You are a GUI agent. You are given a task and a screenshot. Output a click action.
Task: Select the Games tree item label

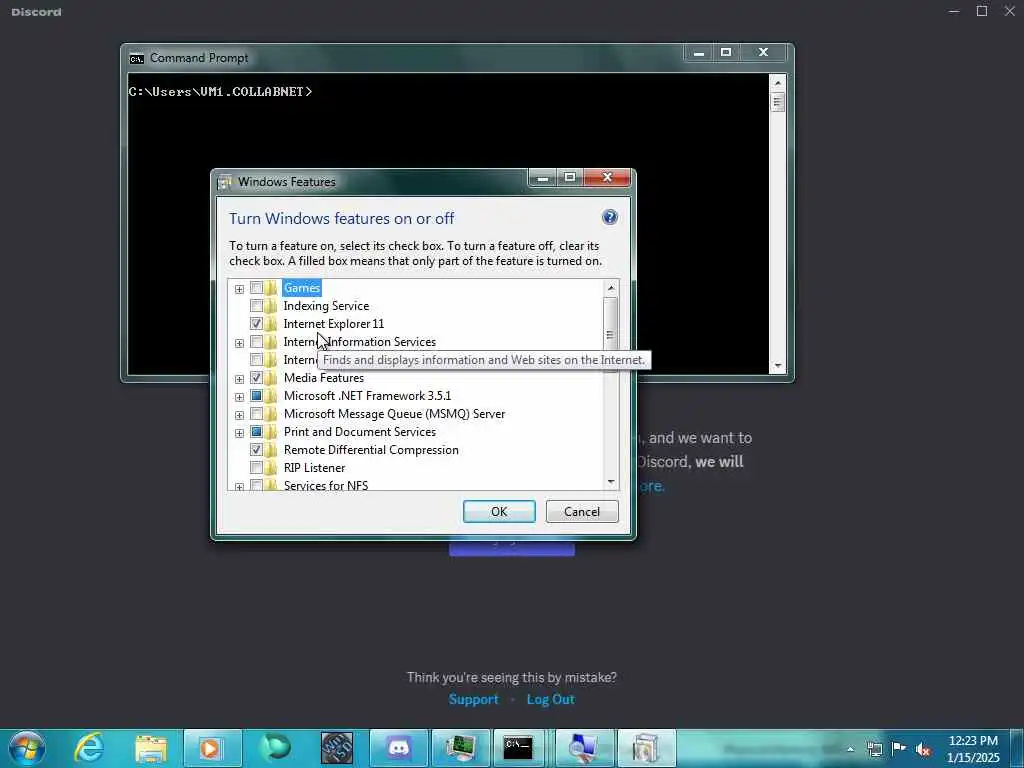pos(302,288)
